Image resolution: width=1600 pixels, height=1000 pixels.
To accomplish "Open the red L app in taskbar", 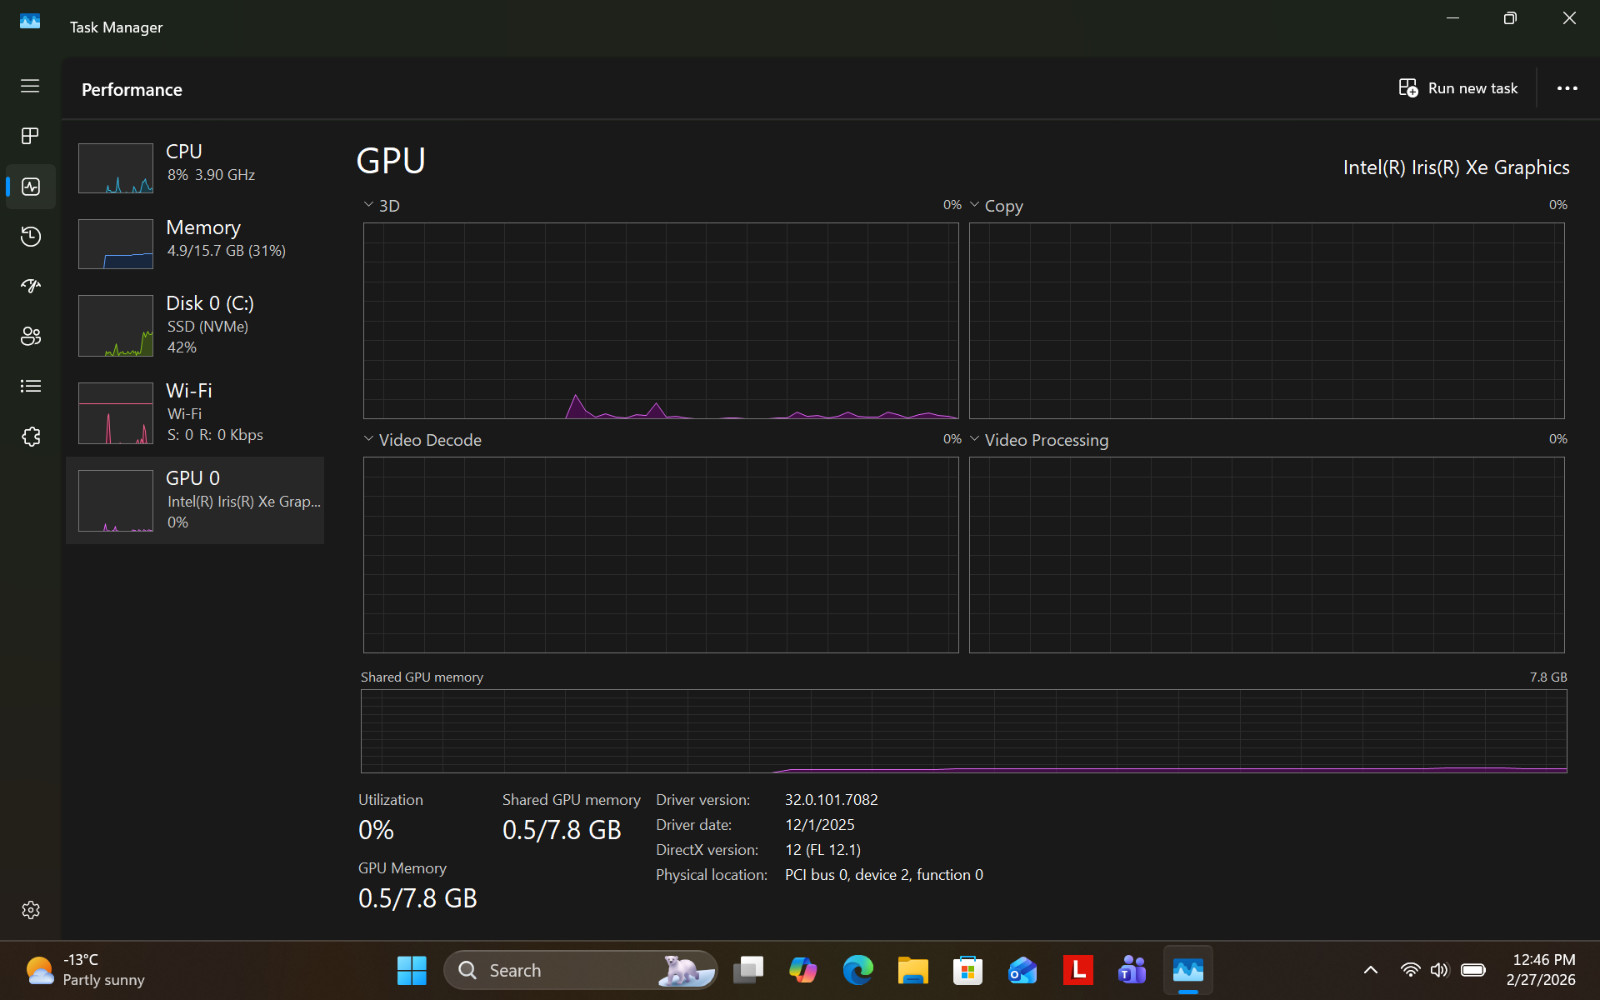I will click(x=1078, y=970).
